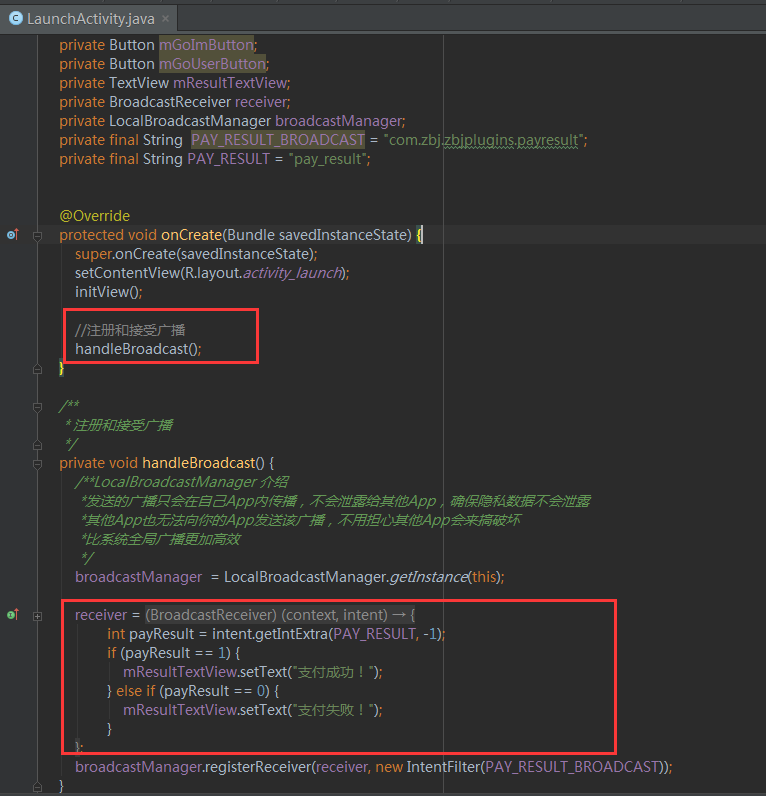Image resolution: width=766 pixels, height=796 pixels.
Task: Click the "pay_result" string literal
Action: 328,159
